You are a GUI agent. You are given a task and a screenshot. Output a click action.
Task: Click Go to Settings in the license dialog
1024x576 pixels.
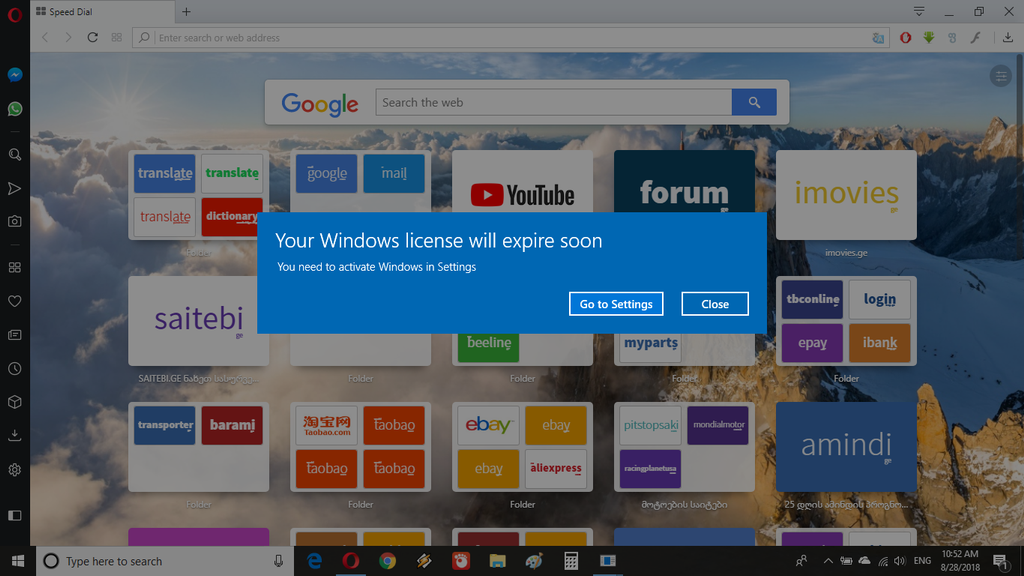click(616, 304)
